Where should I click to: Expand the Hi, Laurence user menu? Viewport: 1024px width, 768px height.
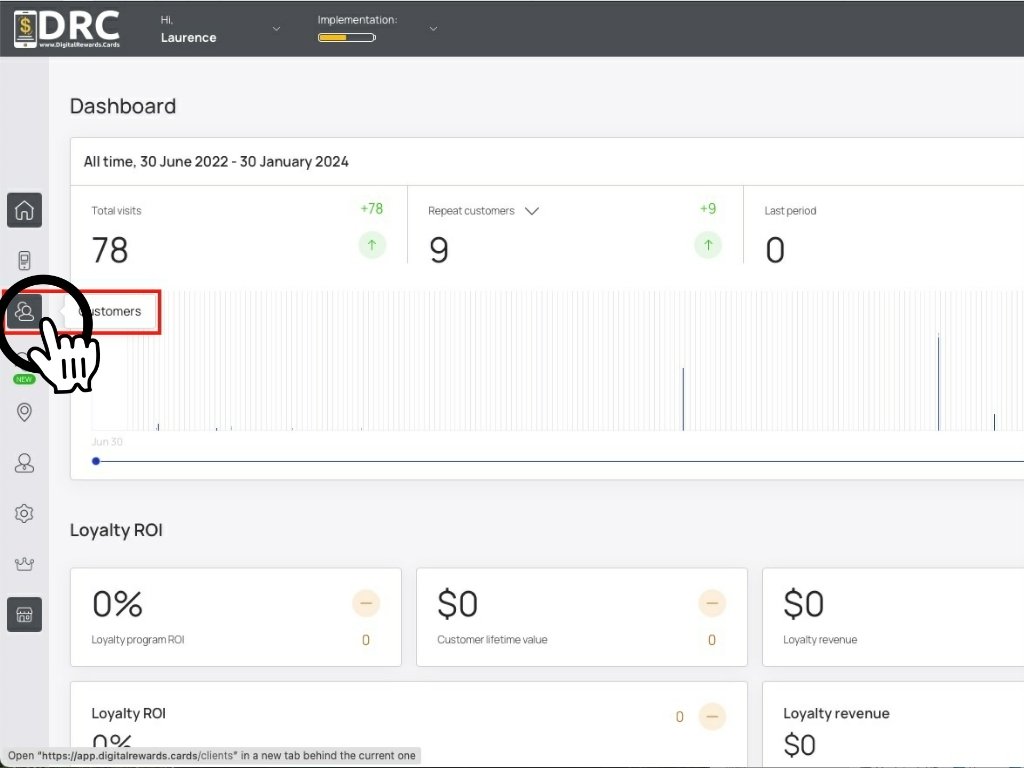(x=220, y=29)
